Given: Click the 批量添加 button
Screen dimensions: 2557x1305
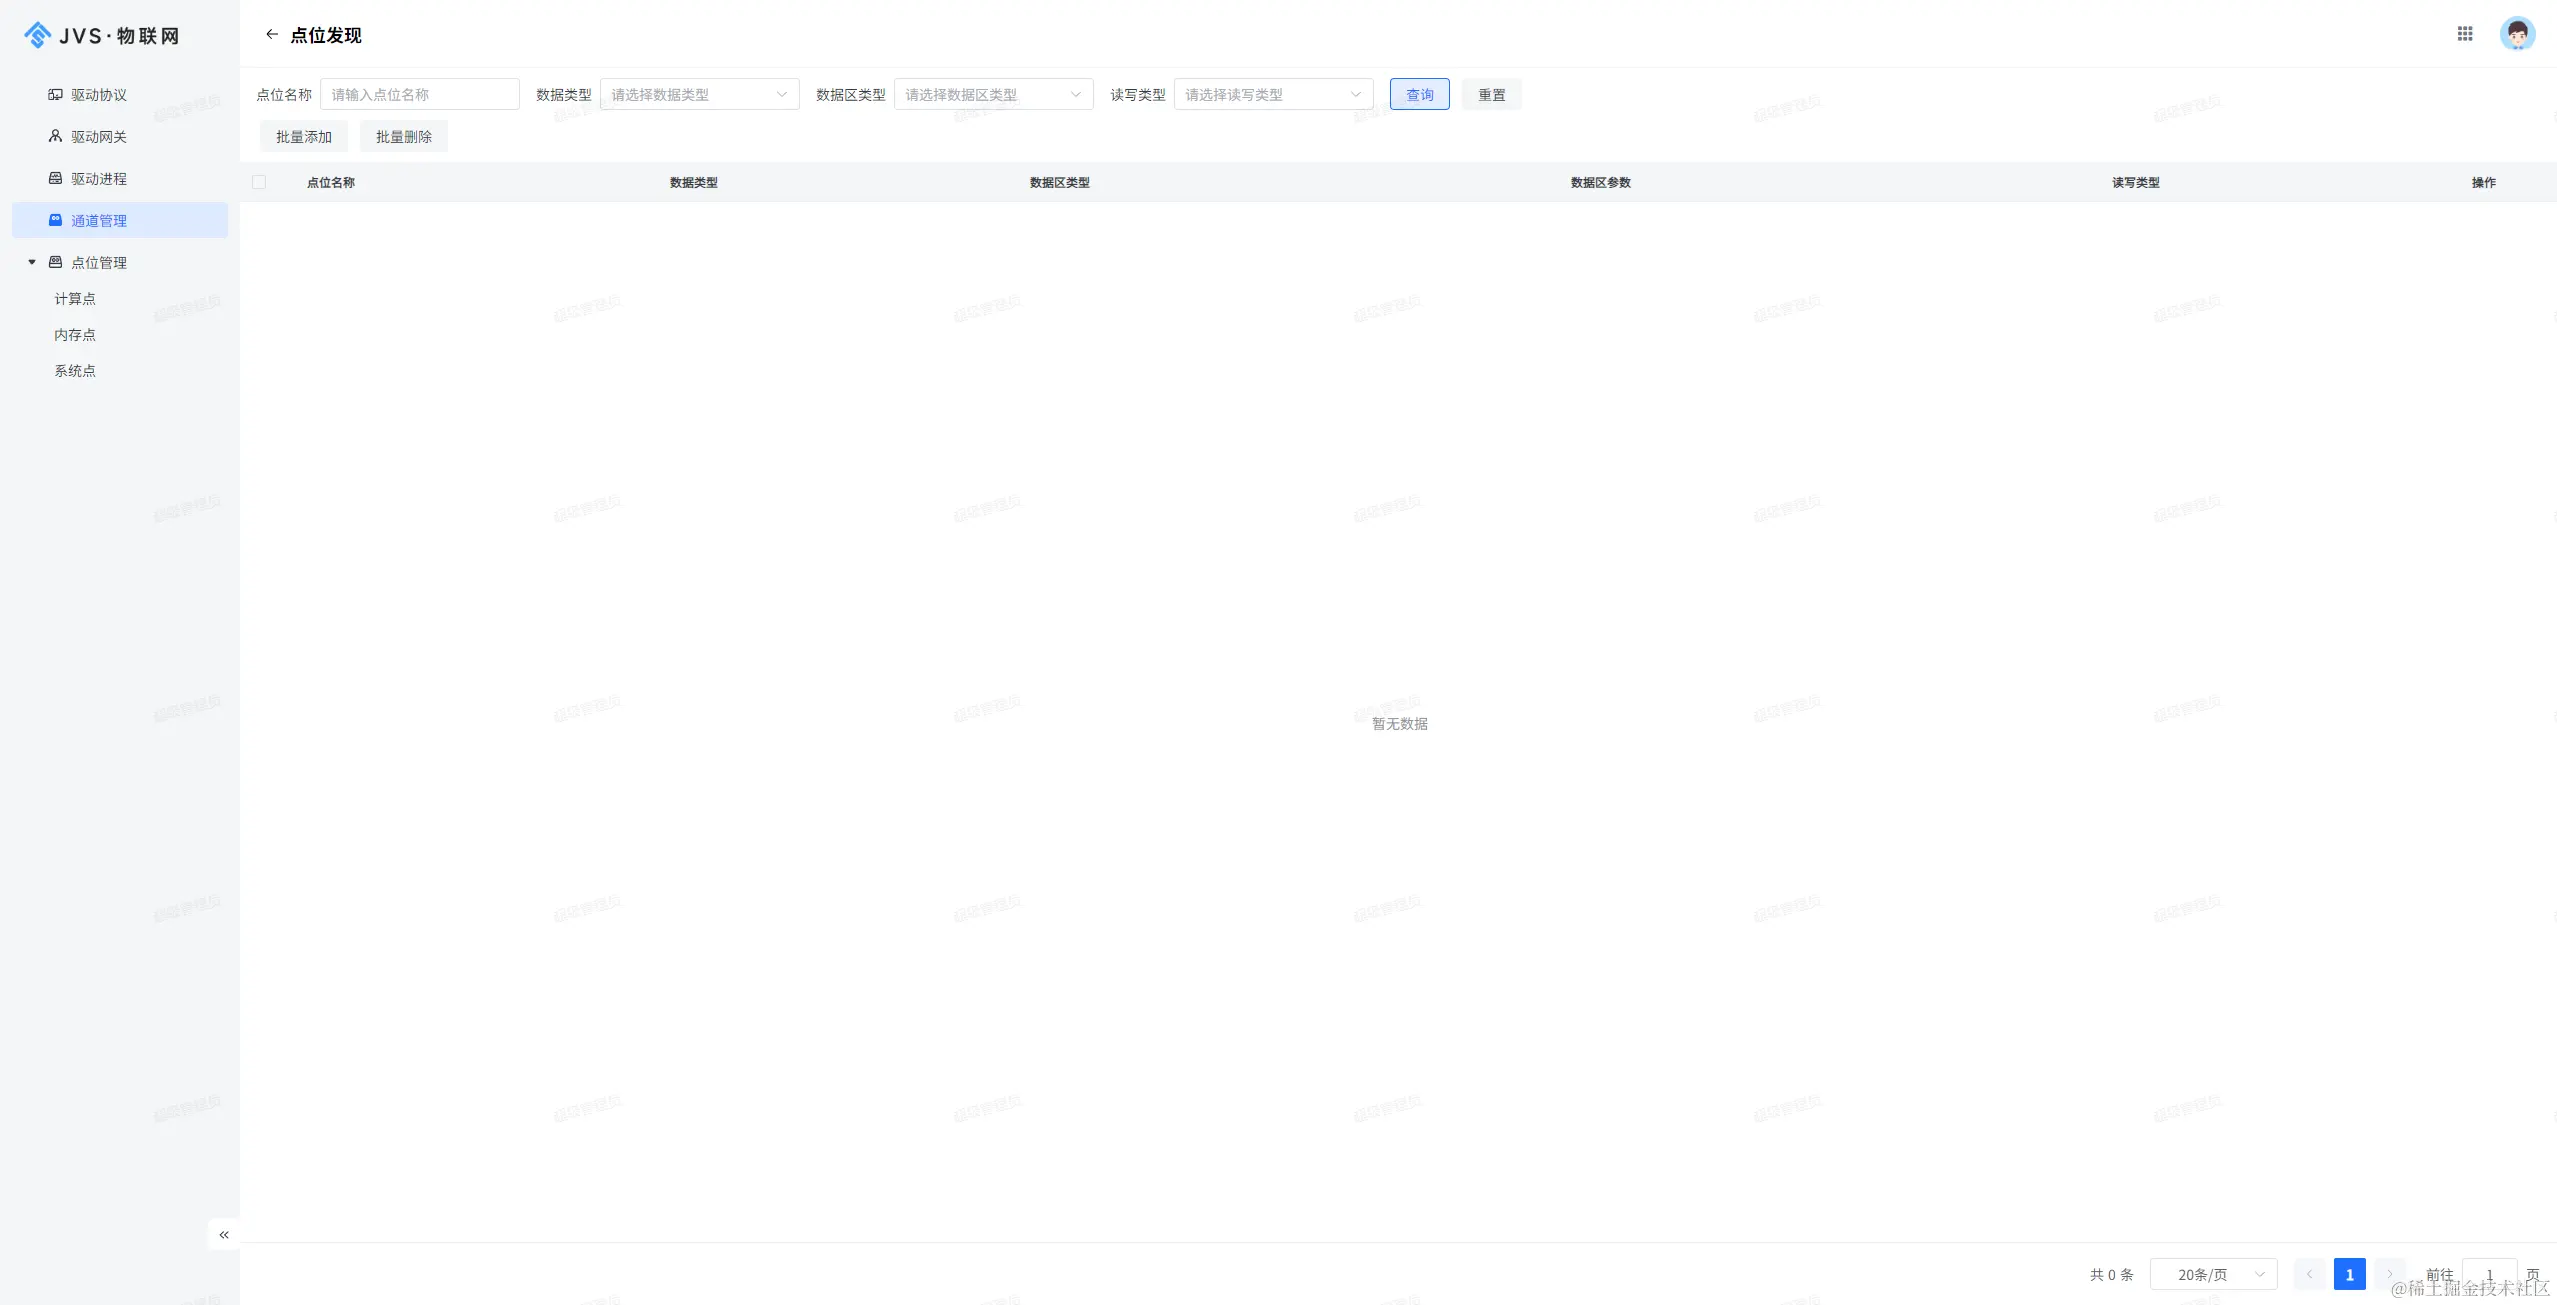Looking at the screenshot, I should pyautogui.click(x=304, y=137).
